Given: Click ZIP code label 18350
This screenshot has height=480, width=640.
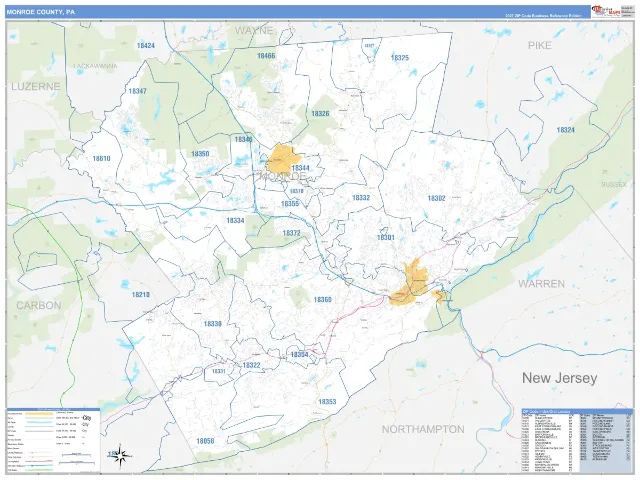Looking at the screenshot, I should tap(200, 154).
